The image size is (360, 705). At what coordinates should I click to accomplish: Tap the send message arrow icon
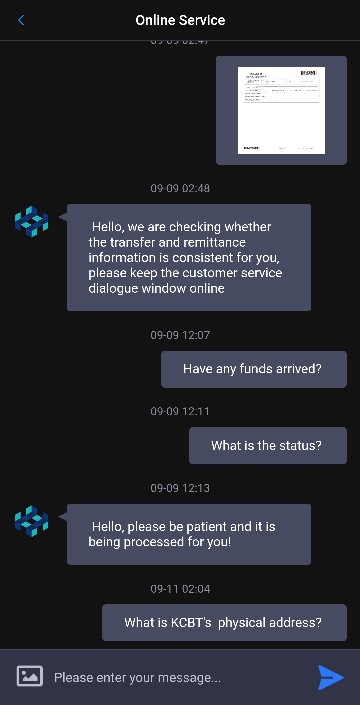tap(331, 677)
